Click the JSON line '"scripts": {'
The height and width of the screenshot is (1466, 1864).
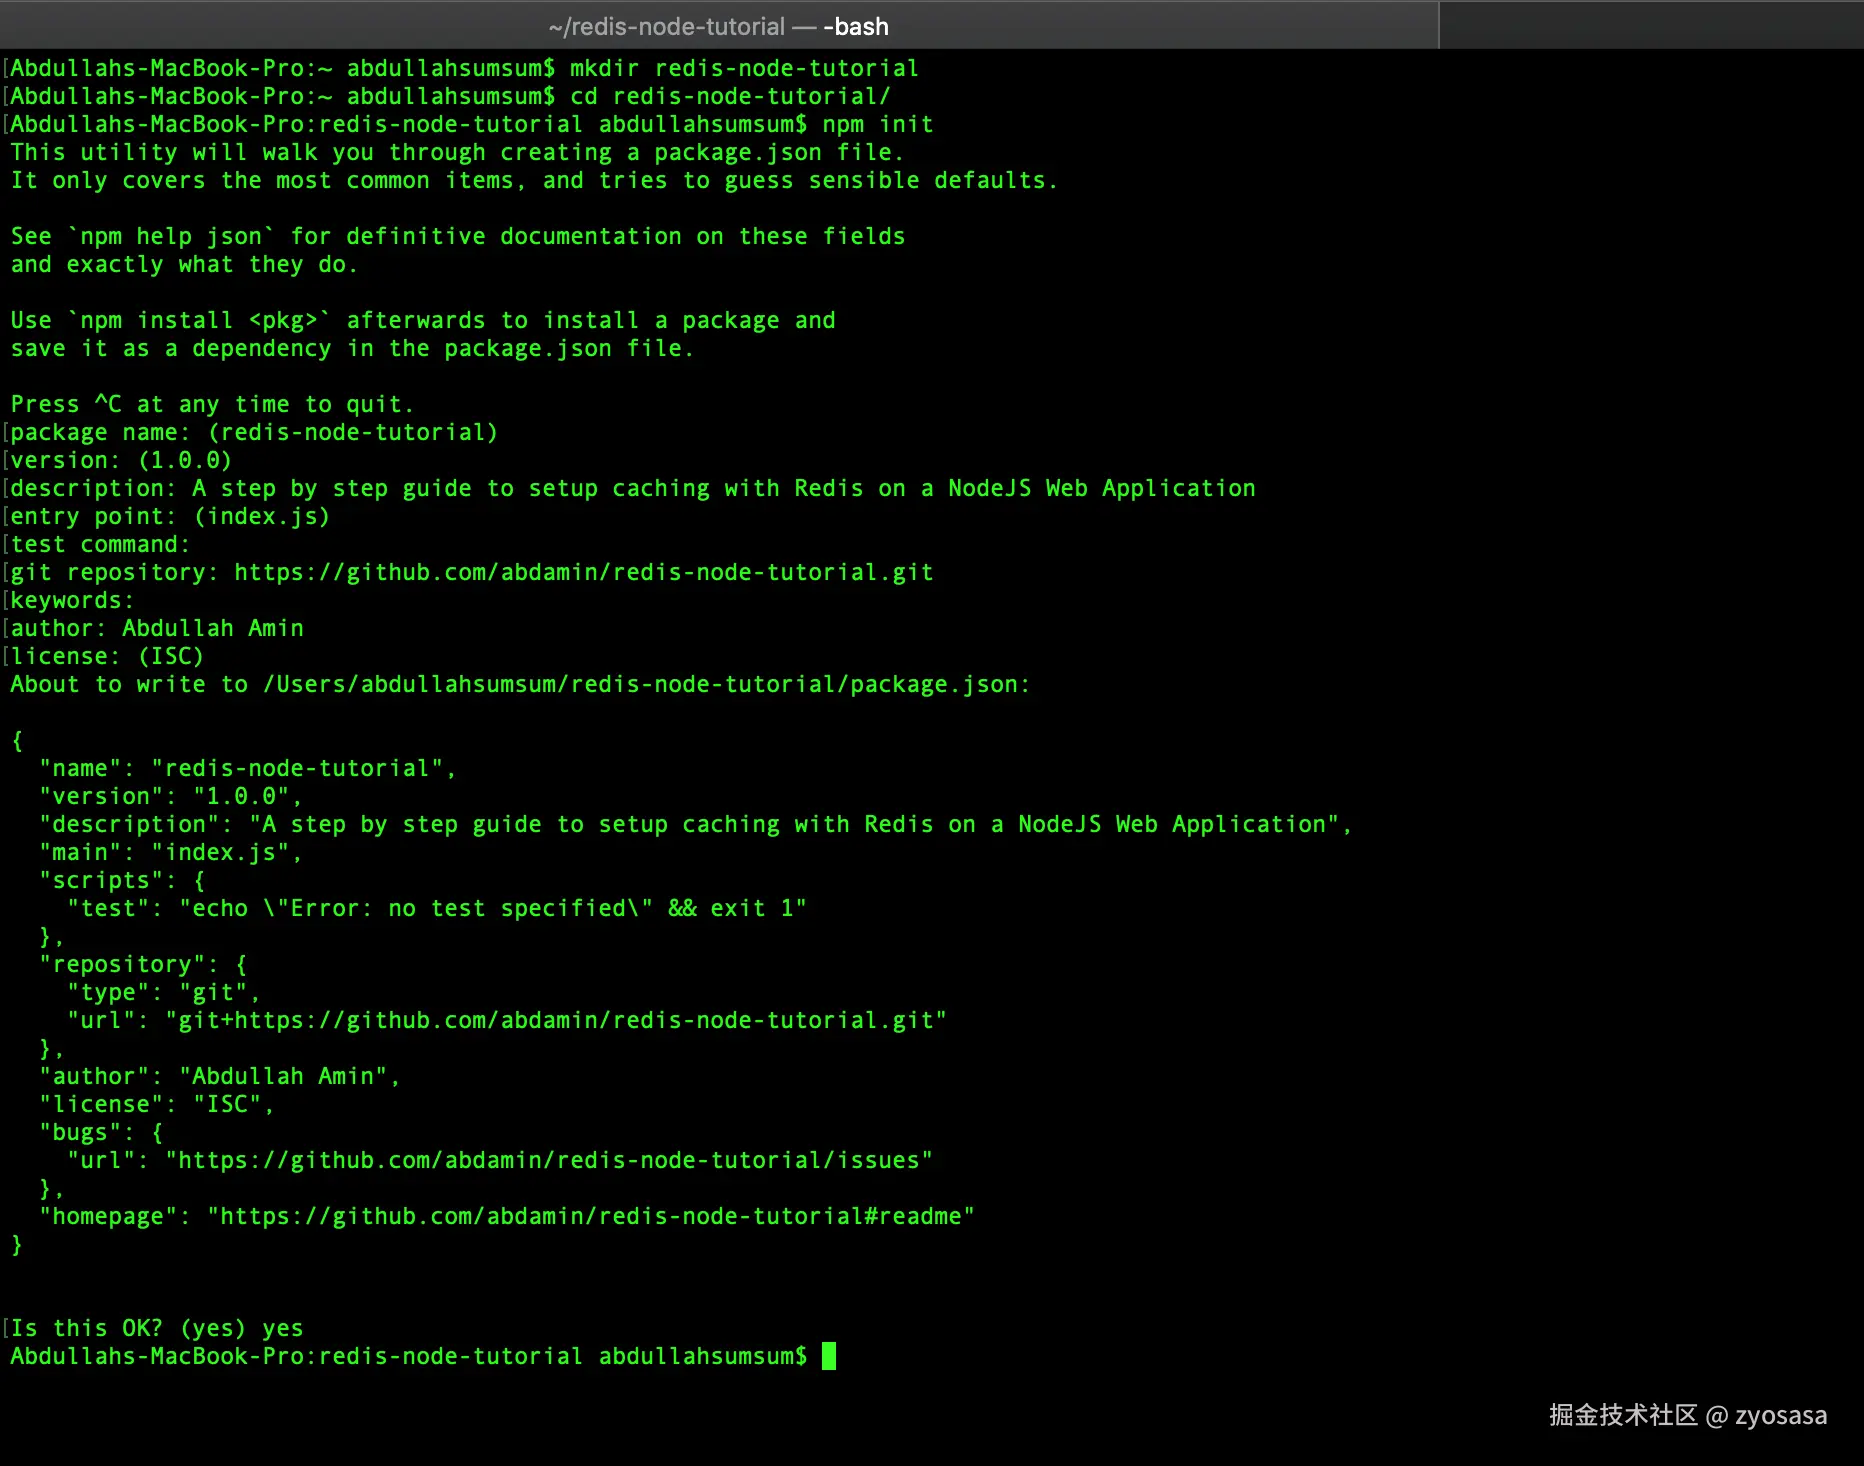coord(122,880)
